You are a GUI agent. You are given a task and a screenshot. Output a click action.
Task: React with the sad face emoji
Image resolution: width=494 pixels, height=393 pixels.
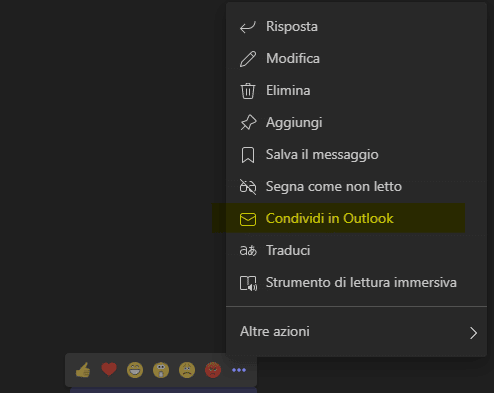[187, 370]
